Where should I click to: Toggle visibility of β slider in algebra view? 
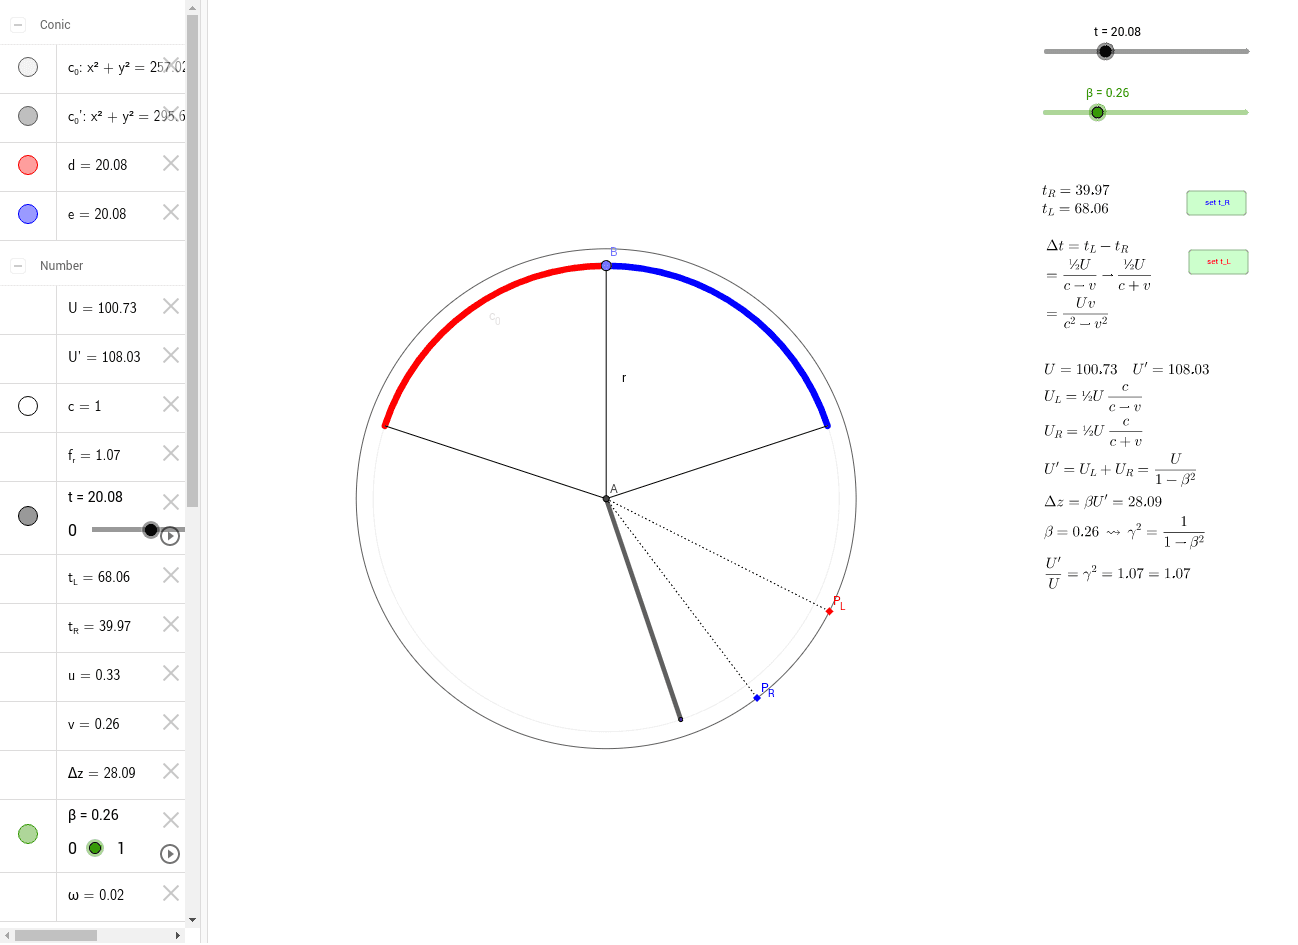(x=28, y=834)
